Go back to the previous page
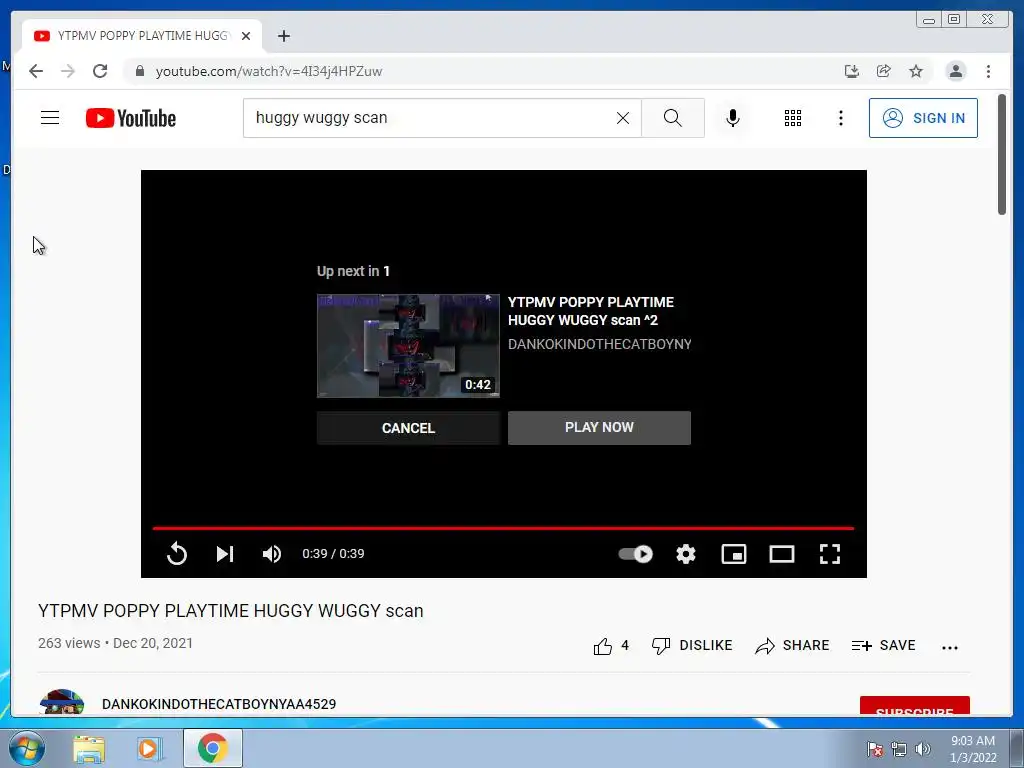The height and width of the screenshot is (768, 1024). tap(36, 71)
